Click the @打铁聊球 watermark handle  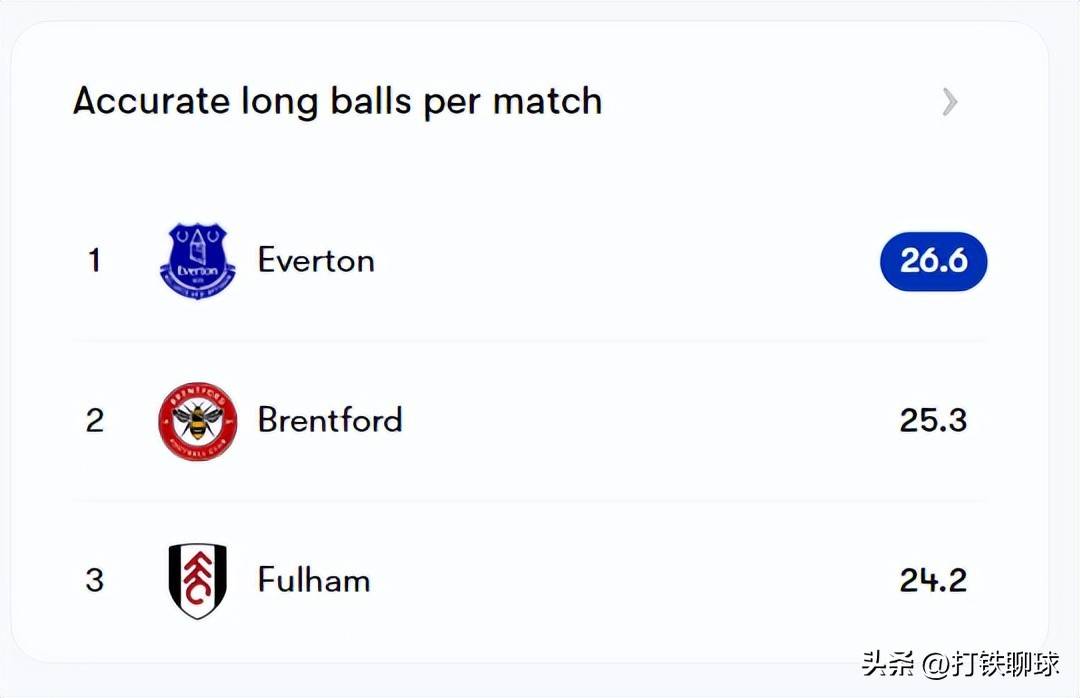click(990, 665)
